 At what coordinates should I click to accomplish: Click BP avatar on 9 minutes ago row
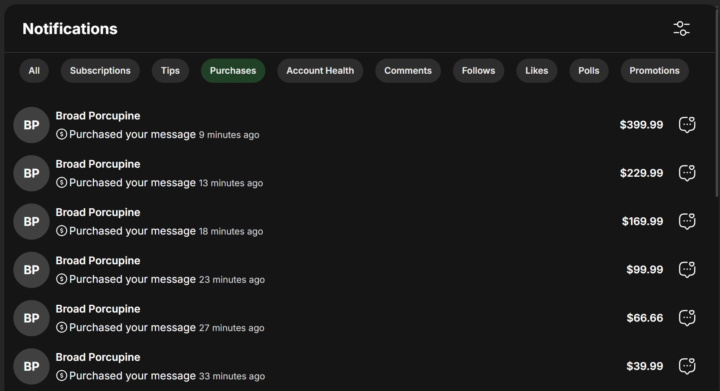point(31,125)
